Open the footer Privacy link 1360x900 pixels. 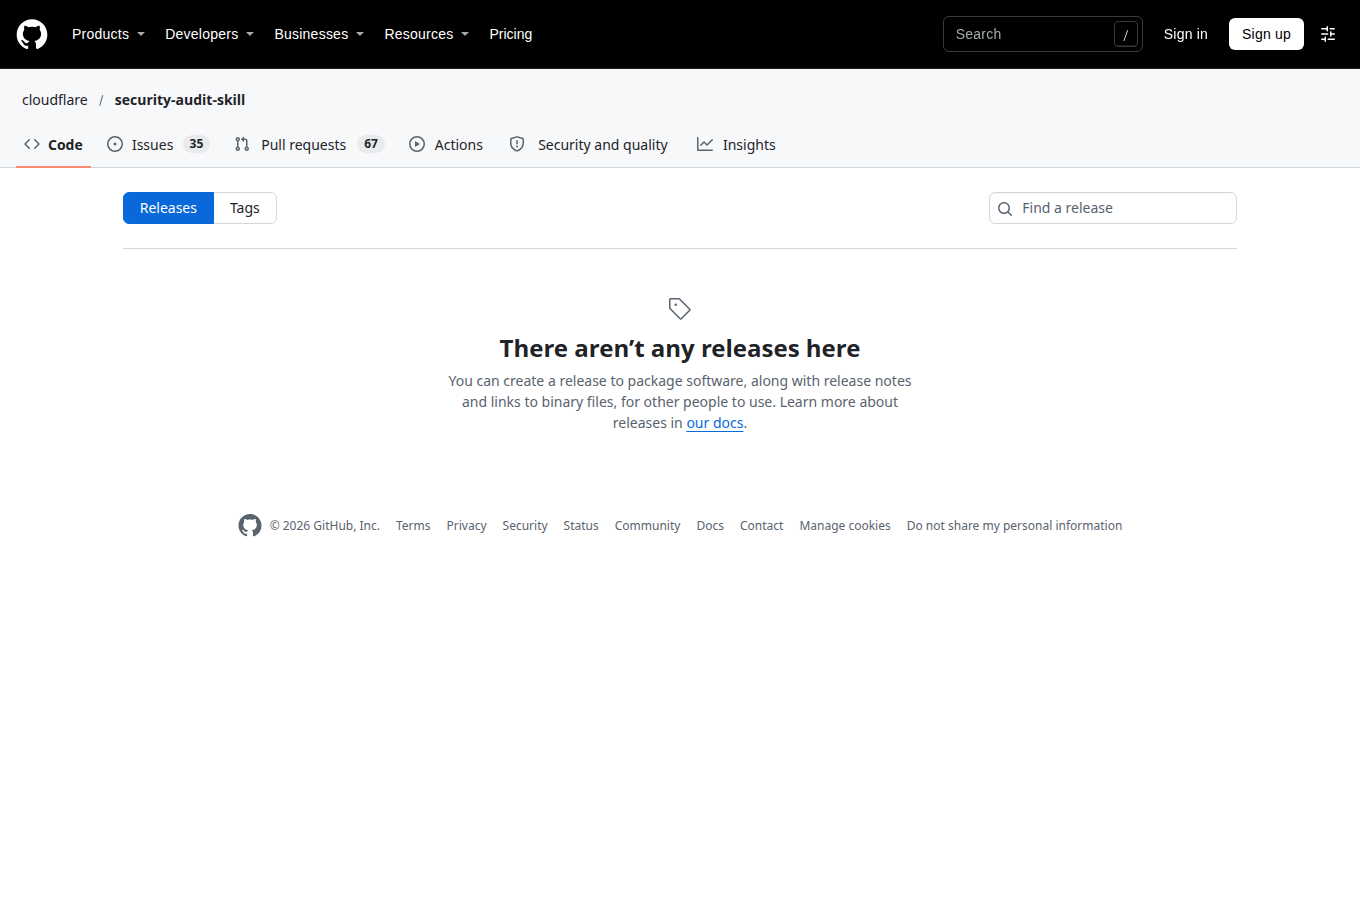coord(466,526)
